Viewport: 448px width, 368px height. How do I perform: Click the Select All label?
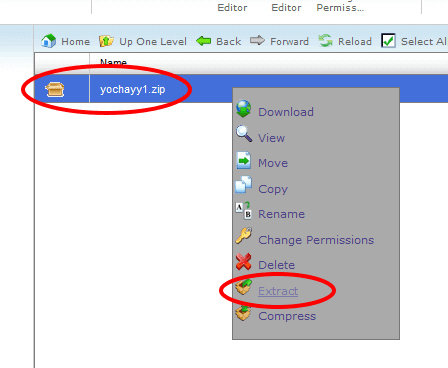[424, 42]
